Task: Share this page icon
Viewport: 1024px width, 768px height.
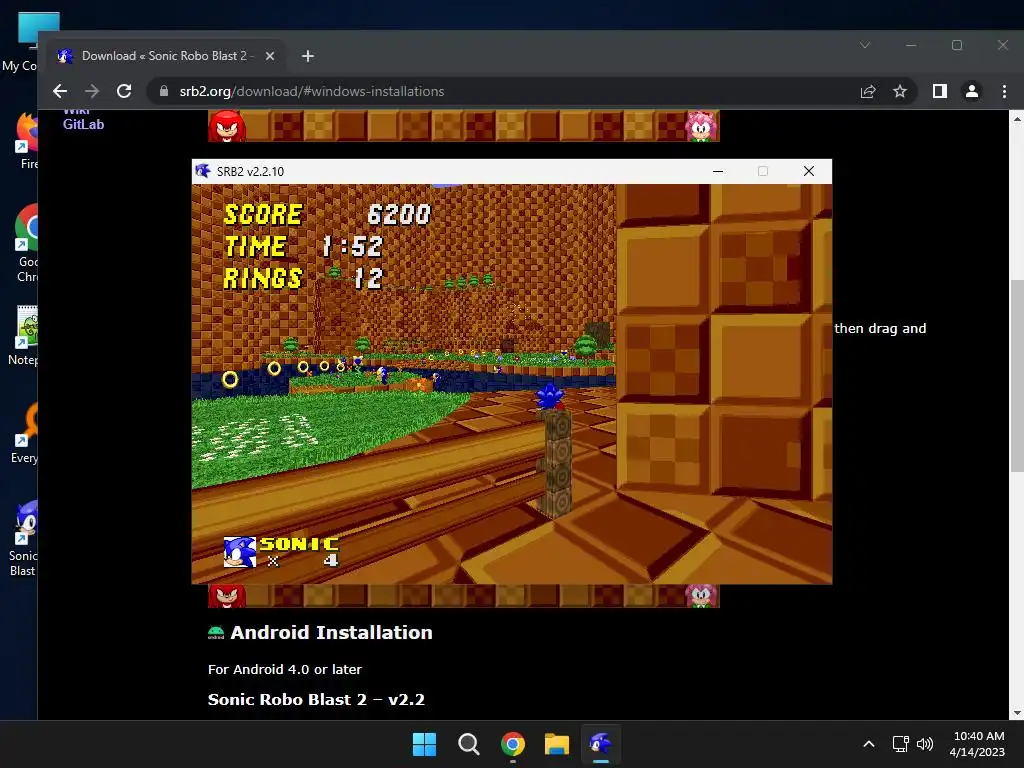Action: tap(868, 91)
